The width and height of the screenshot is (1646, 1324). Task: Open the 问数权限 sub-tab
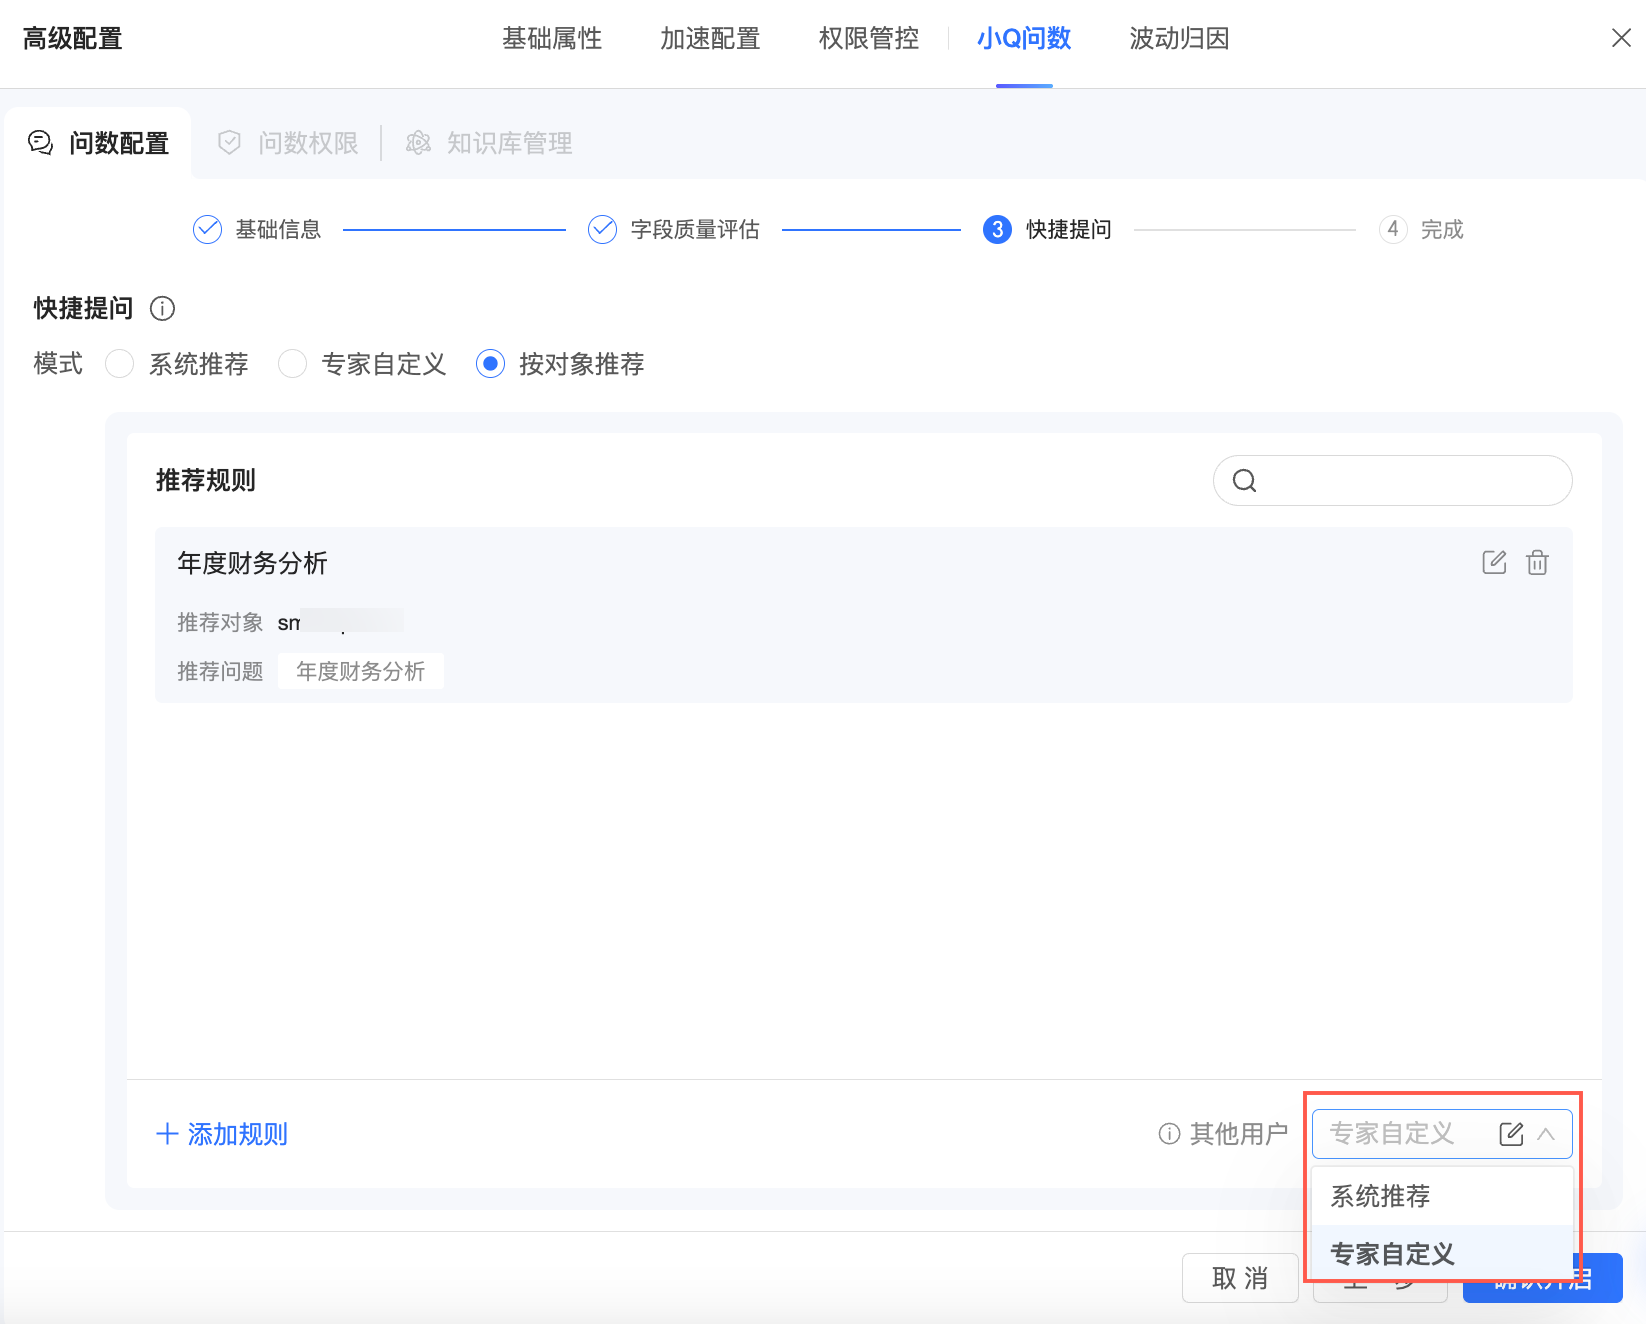click(288, 143)
